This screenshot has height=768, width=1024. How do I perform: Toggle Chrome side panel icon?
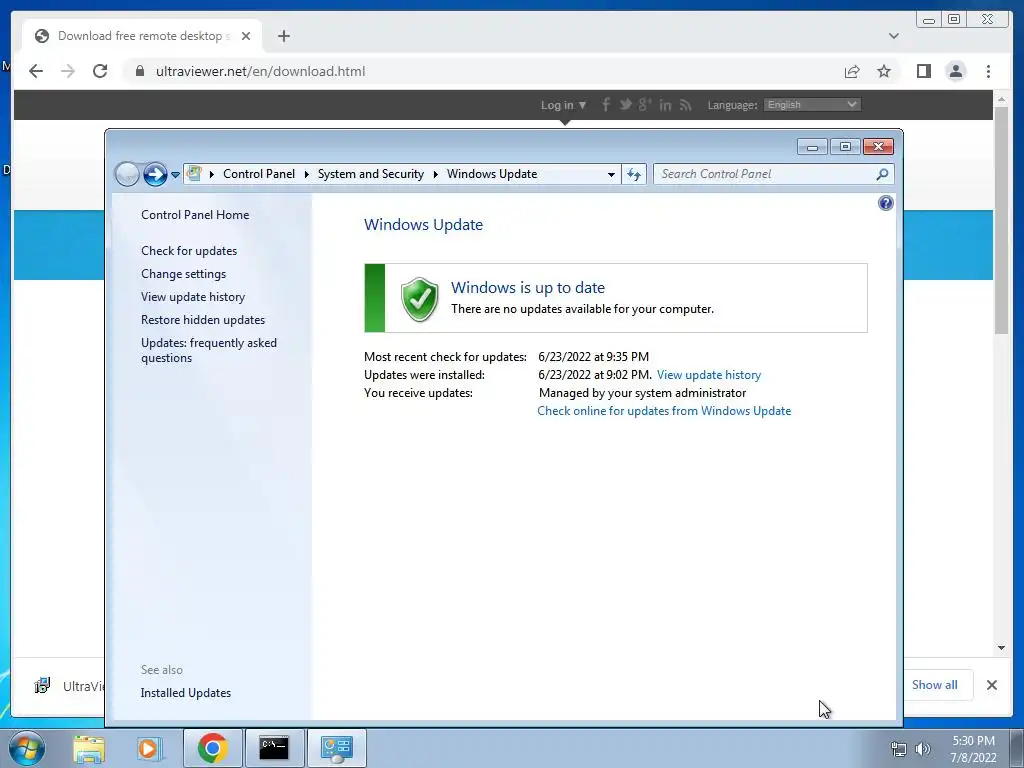[x=923, y=71]
